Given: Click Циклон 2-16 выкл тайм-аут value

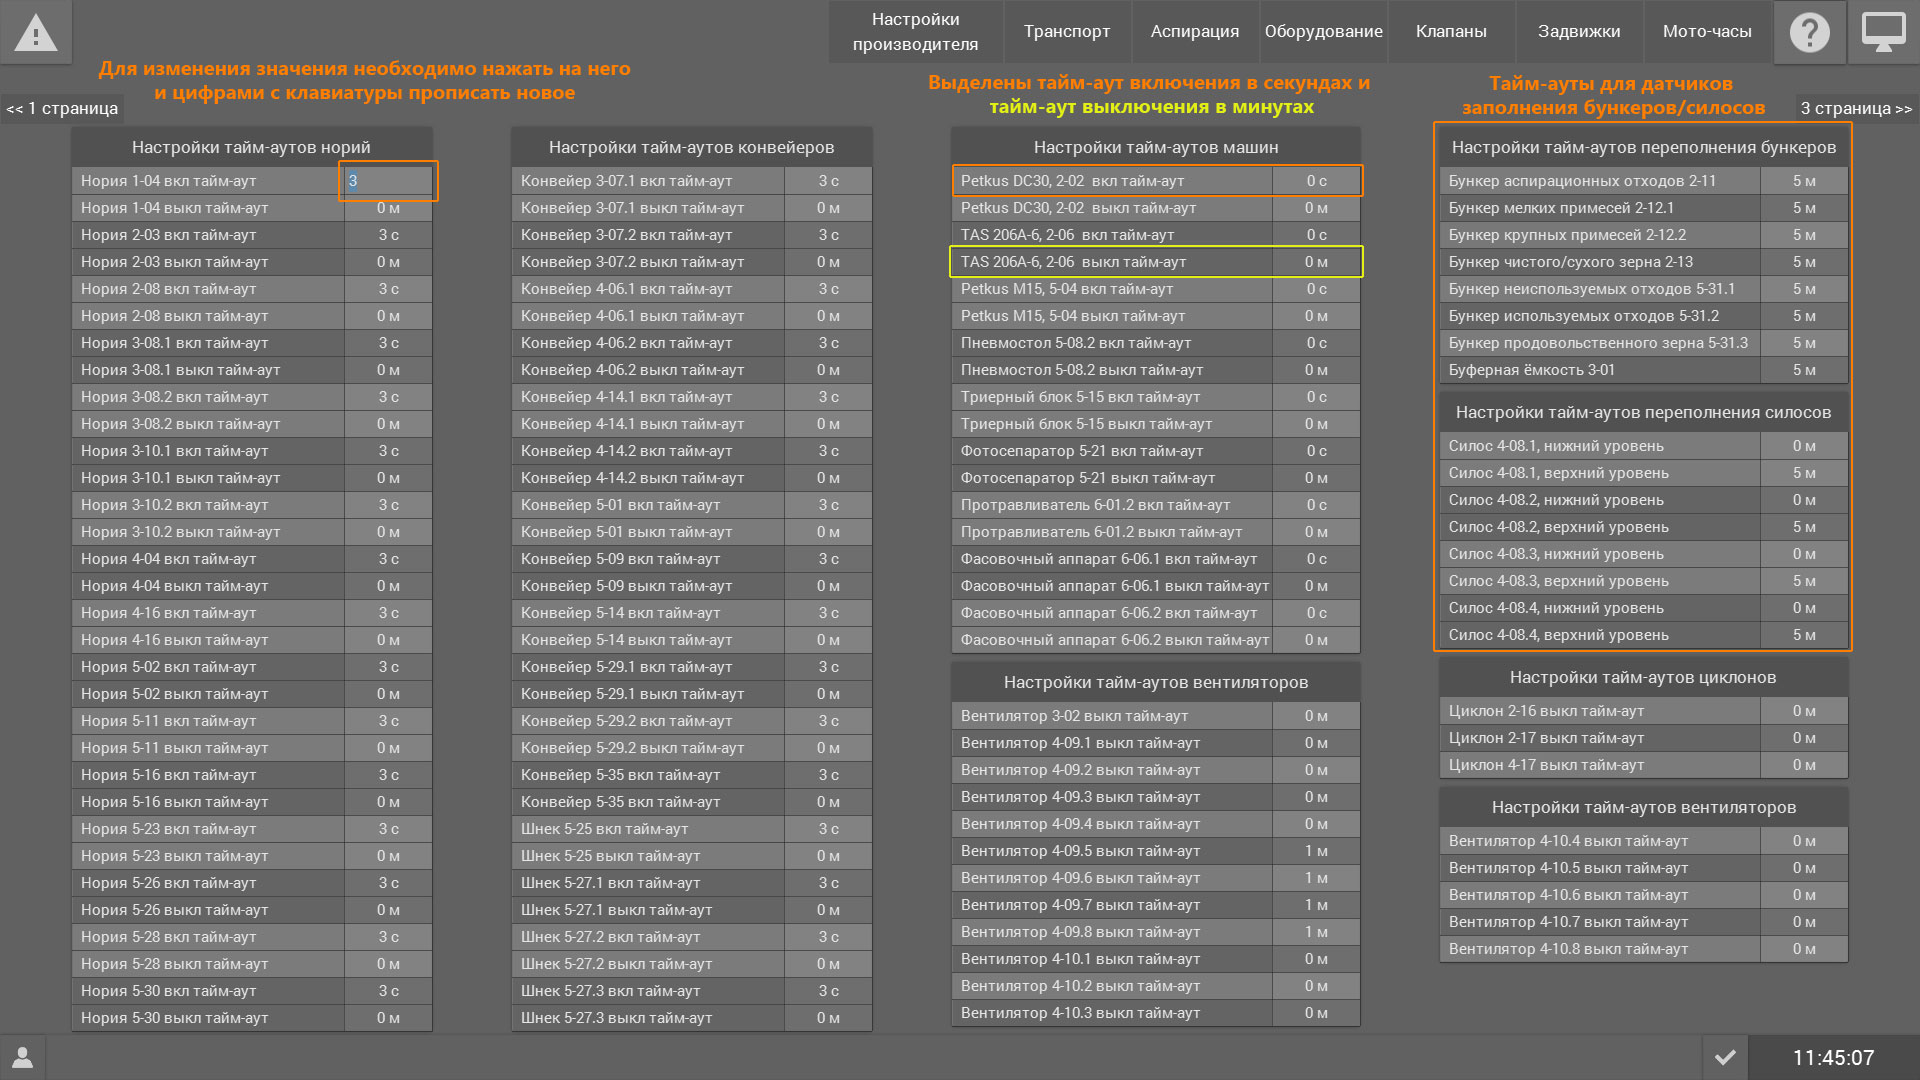Looking at the screenshot, I should (1803, 711).
